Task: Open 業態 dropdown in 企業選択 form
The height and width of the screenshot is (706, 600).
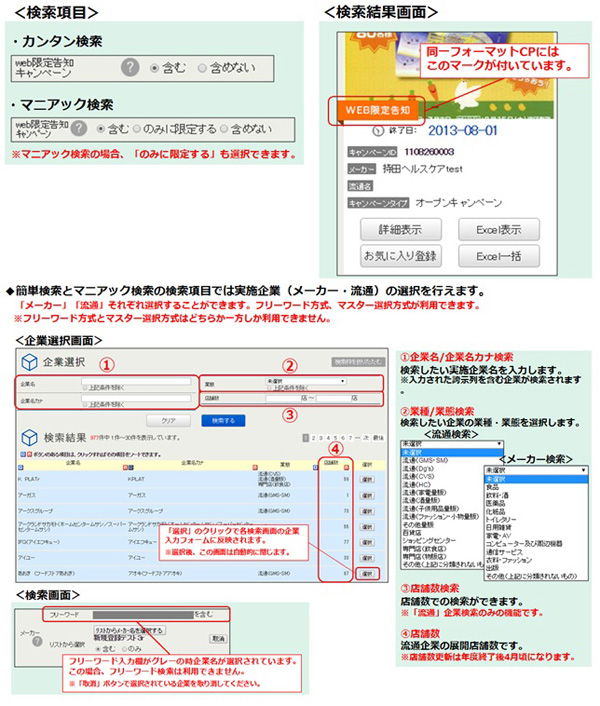Action: (306, 381)
